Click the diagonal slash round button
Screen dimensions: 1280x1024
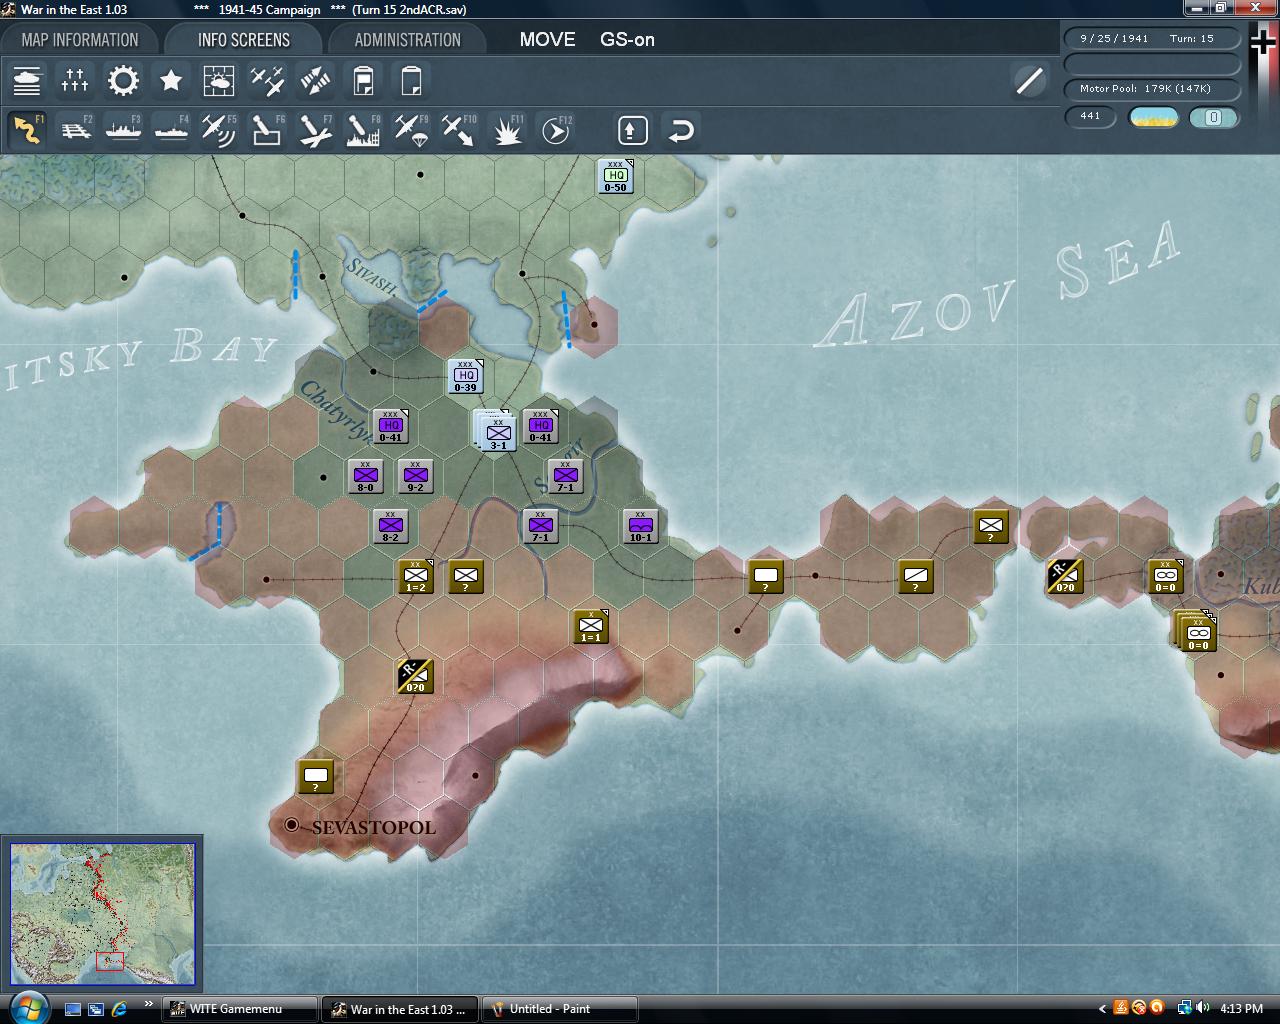pyautogui.click(x=1029, y=81)
